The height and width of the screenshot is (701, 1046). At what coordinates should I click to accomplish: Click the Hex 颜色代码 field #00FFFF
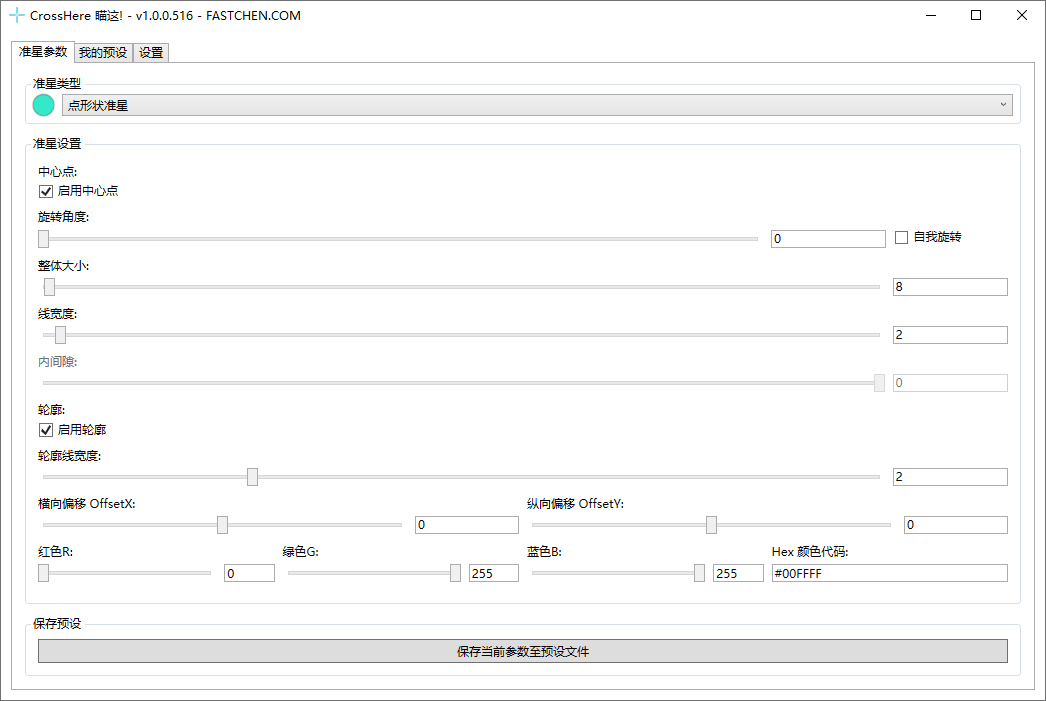coord(889,573)
